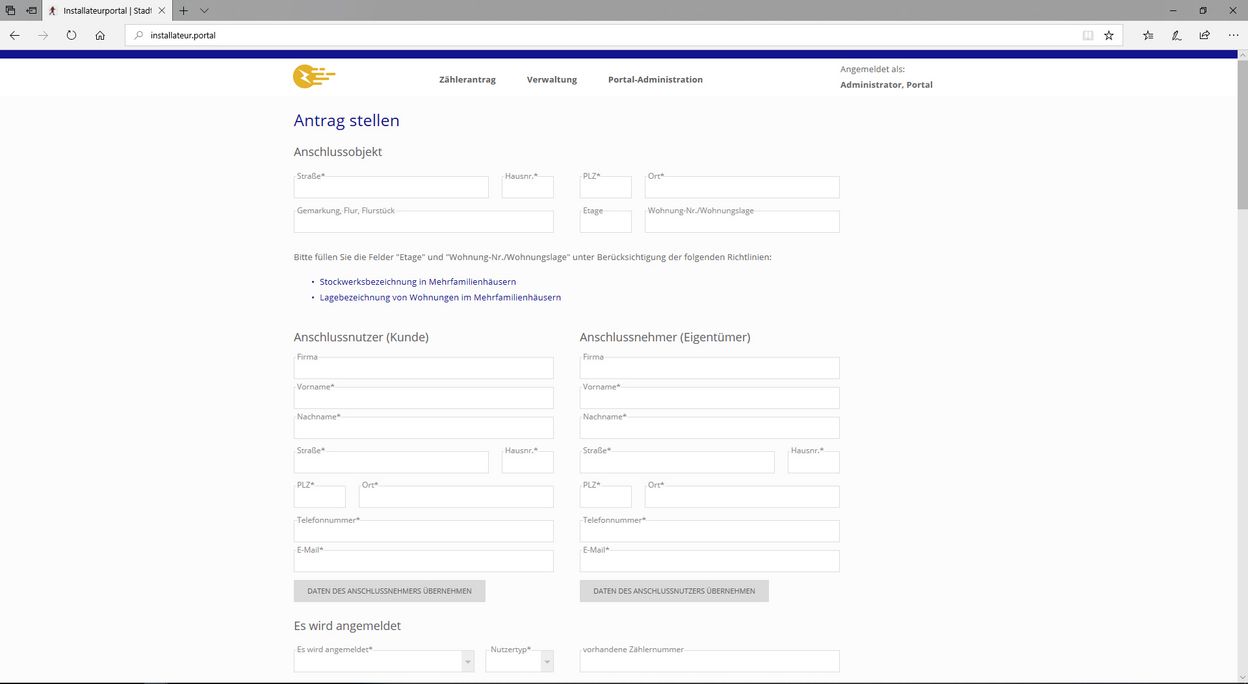The image size is (1248, 684).
Task: Go to the browser Home icon
Action: [x=100, y=35]
